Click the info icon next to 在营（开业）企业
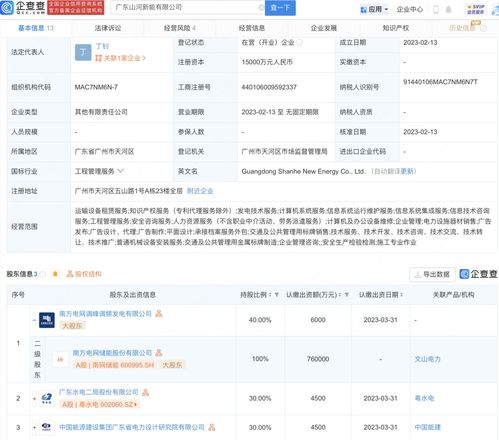Image resolution: width=499 pixels, height=440 pixels. click(299, 43)
